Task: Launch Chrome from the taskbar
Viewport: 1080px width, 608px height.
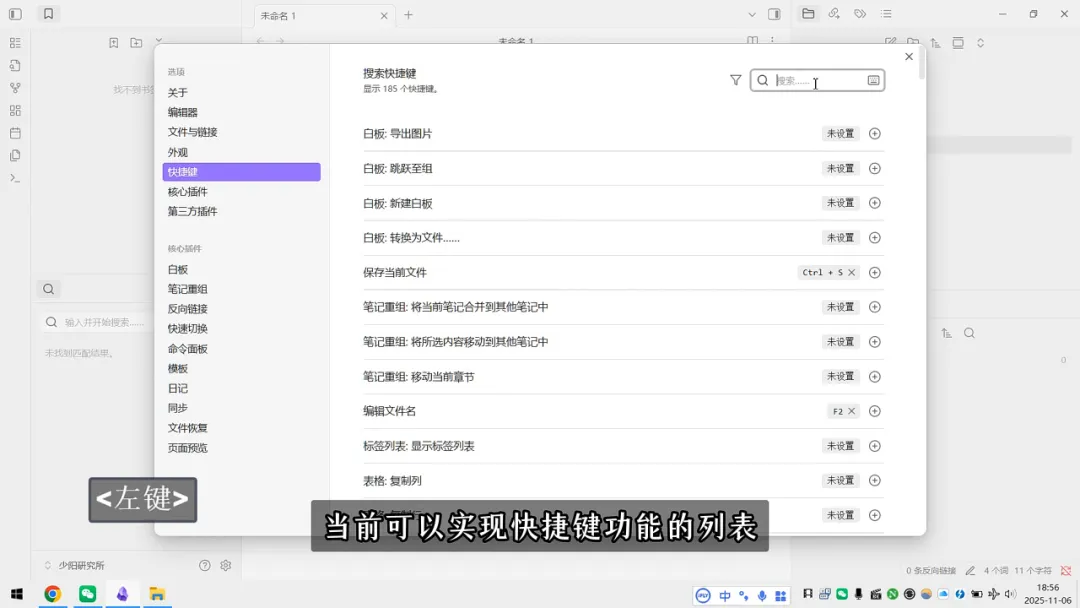Action: [52, 593]
